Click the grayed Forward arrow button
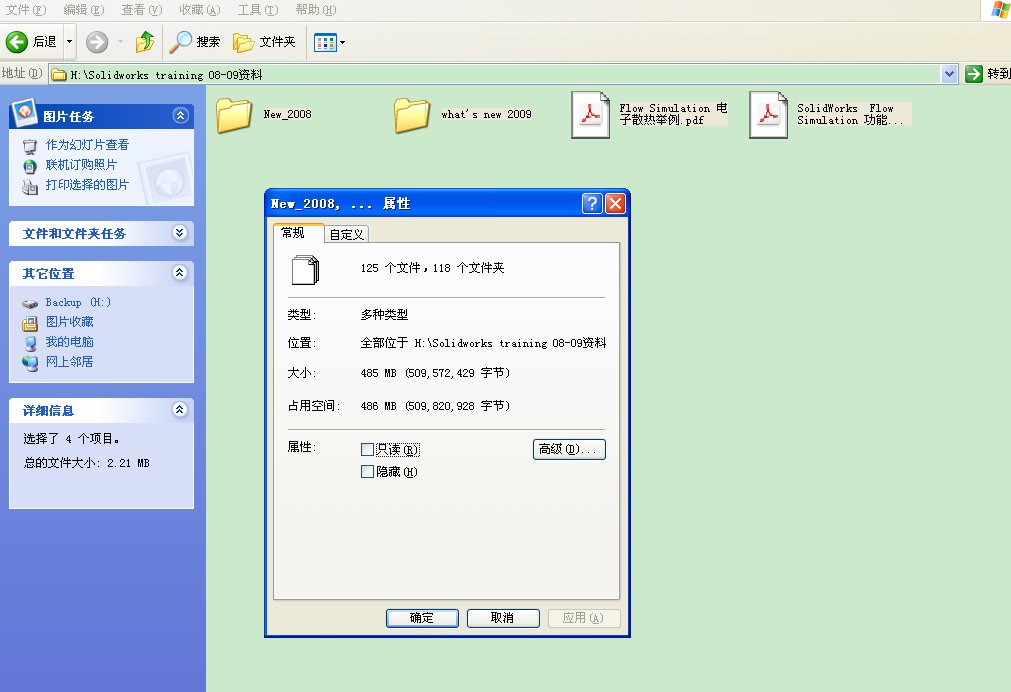The width and height of the screenshot is (1011, 692). (x=97, y=42)
